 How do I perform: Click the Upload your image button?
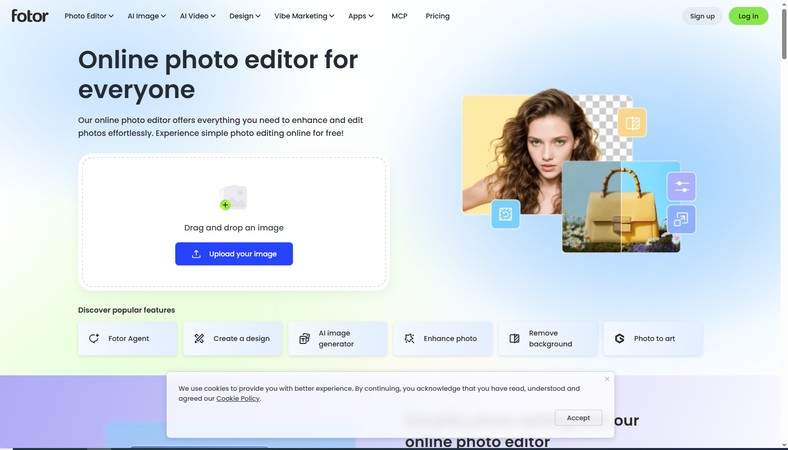234,254
